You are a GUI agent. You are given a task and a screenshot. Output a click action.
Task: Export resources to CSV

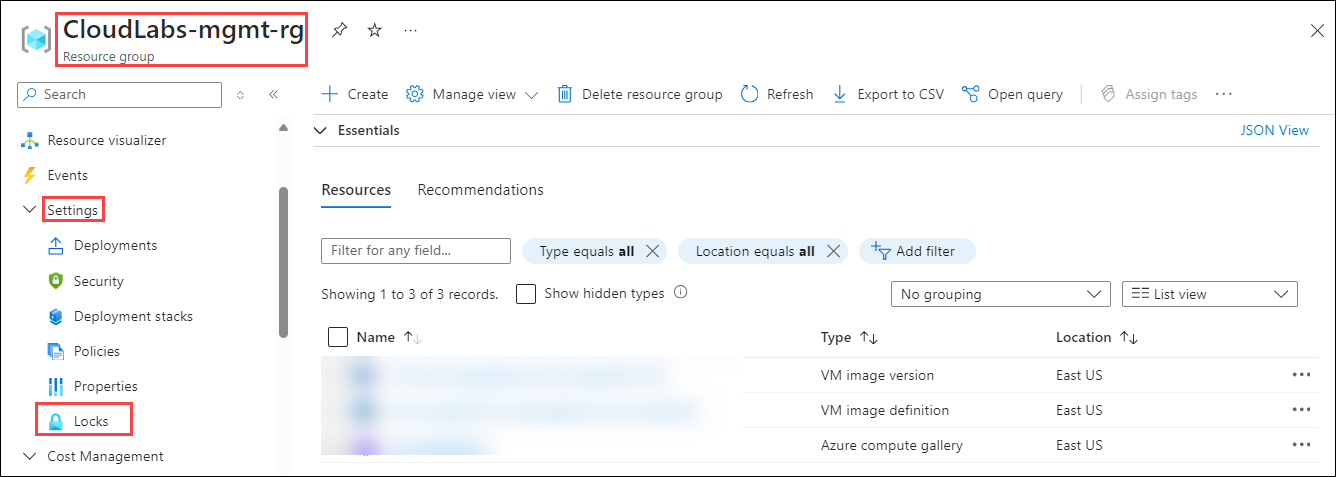[x=888, y=94]
